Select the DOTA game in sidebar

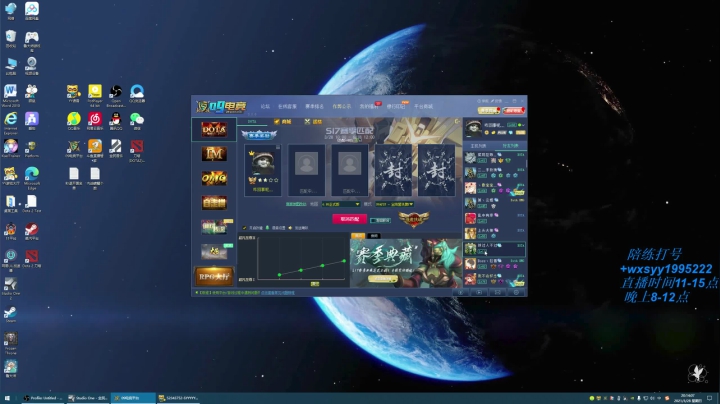click(x=214, y=129)
